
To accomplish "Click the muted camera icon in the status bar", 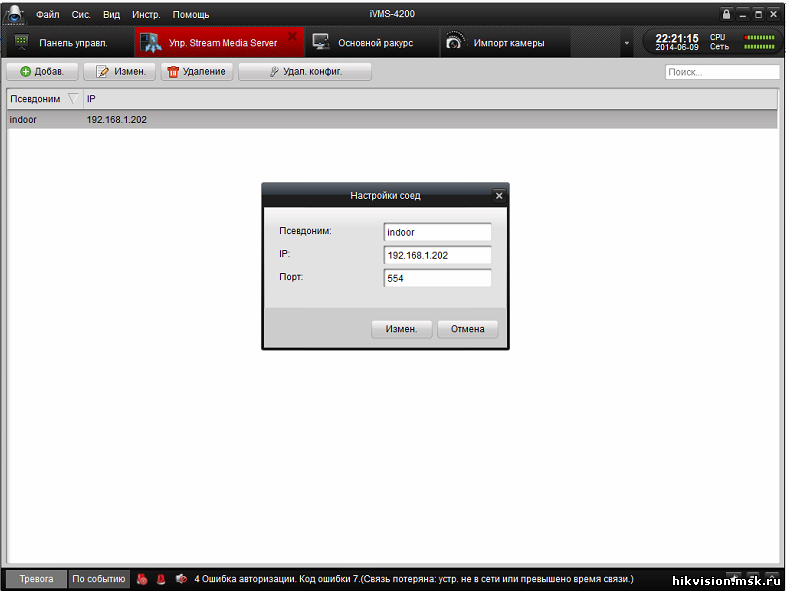I will (x=181, y=579).
